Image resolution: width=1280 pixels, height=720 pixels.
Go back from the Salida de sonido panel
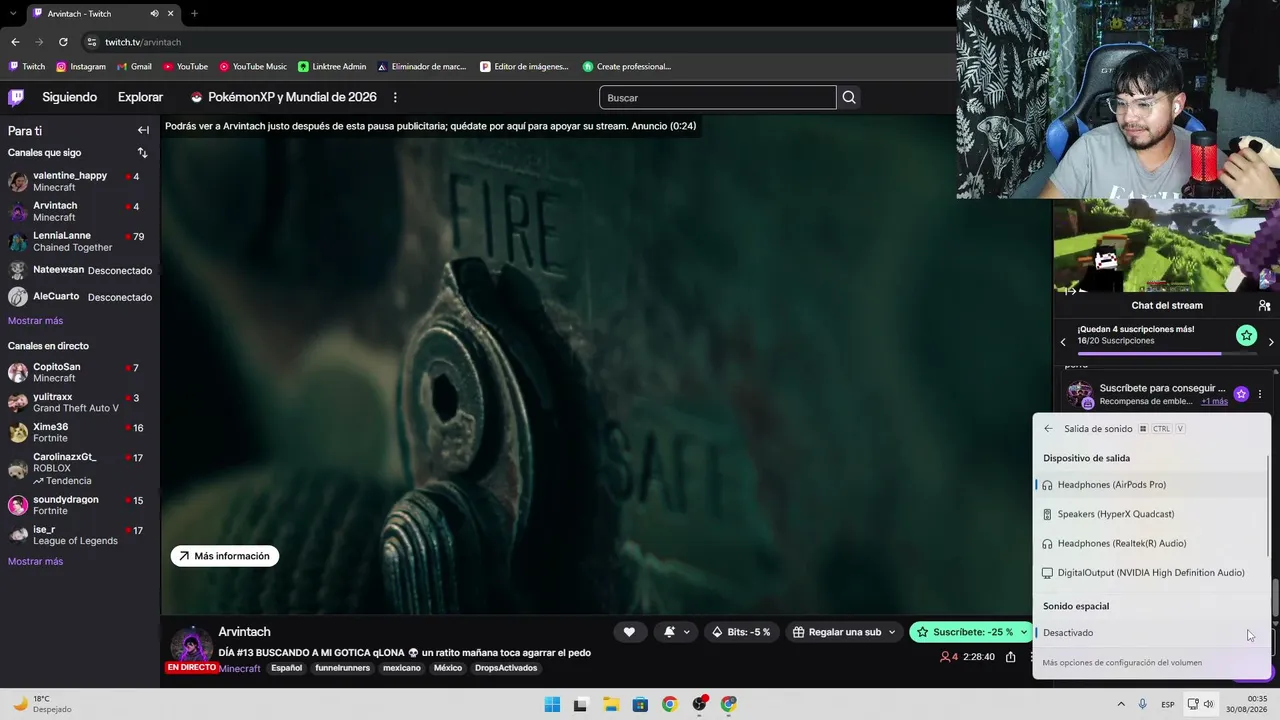click(1048, 429)
